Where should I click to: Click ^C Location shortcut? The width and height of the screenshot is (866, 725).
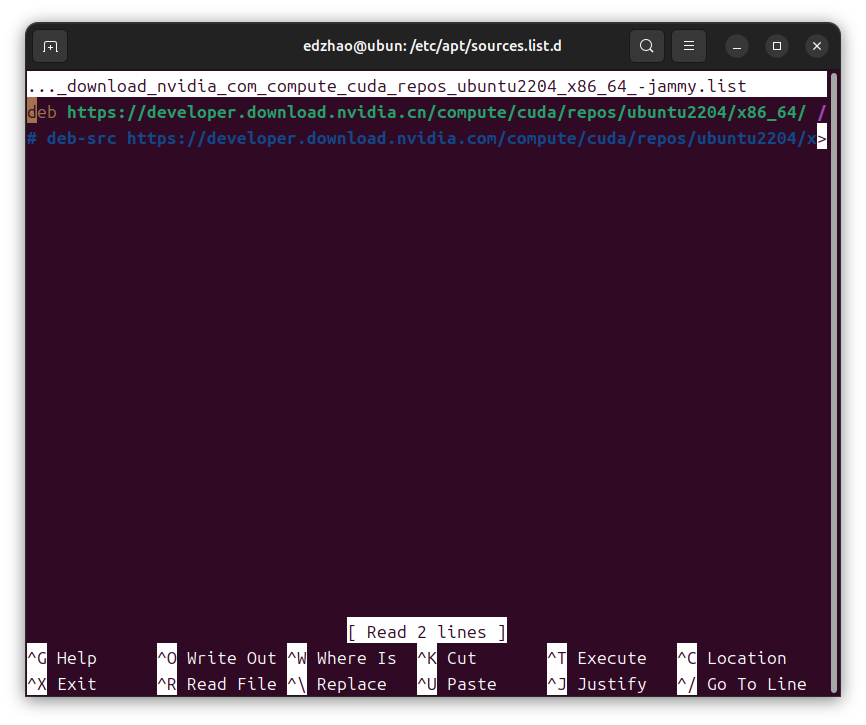click(x=732, y=658)
